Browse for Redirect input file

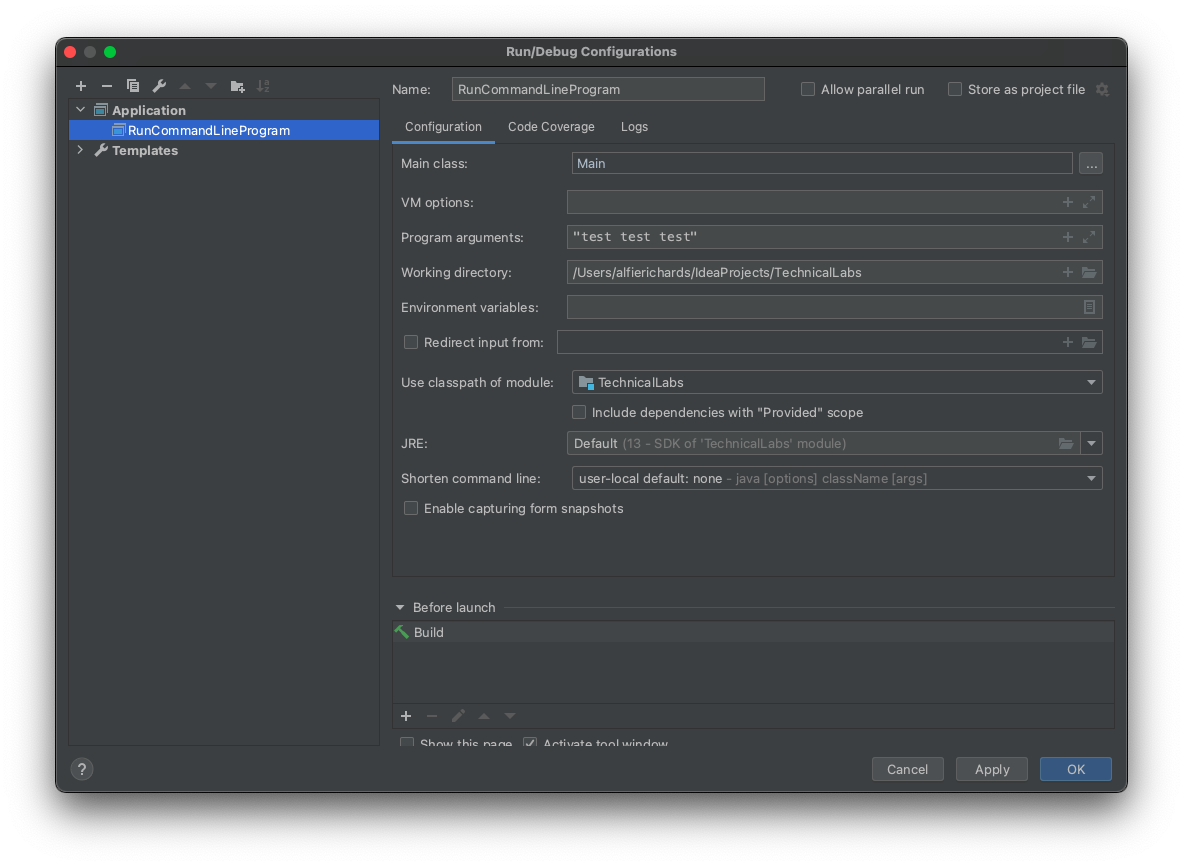coord(1089,342)
